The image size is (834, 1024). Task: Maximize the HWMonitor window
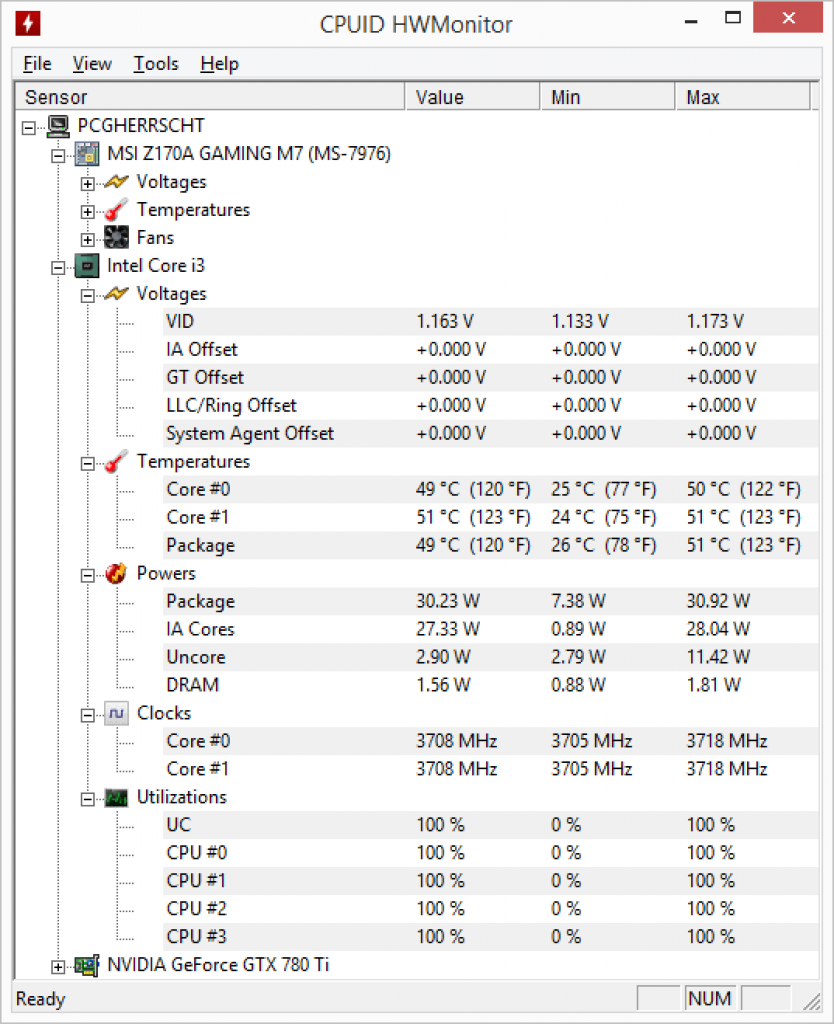pyautogui.click(x=733, y=18)
